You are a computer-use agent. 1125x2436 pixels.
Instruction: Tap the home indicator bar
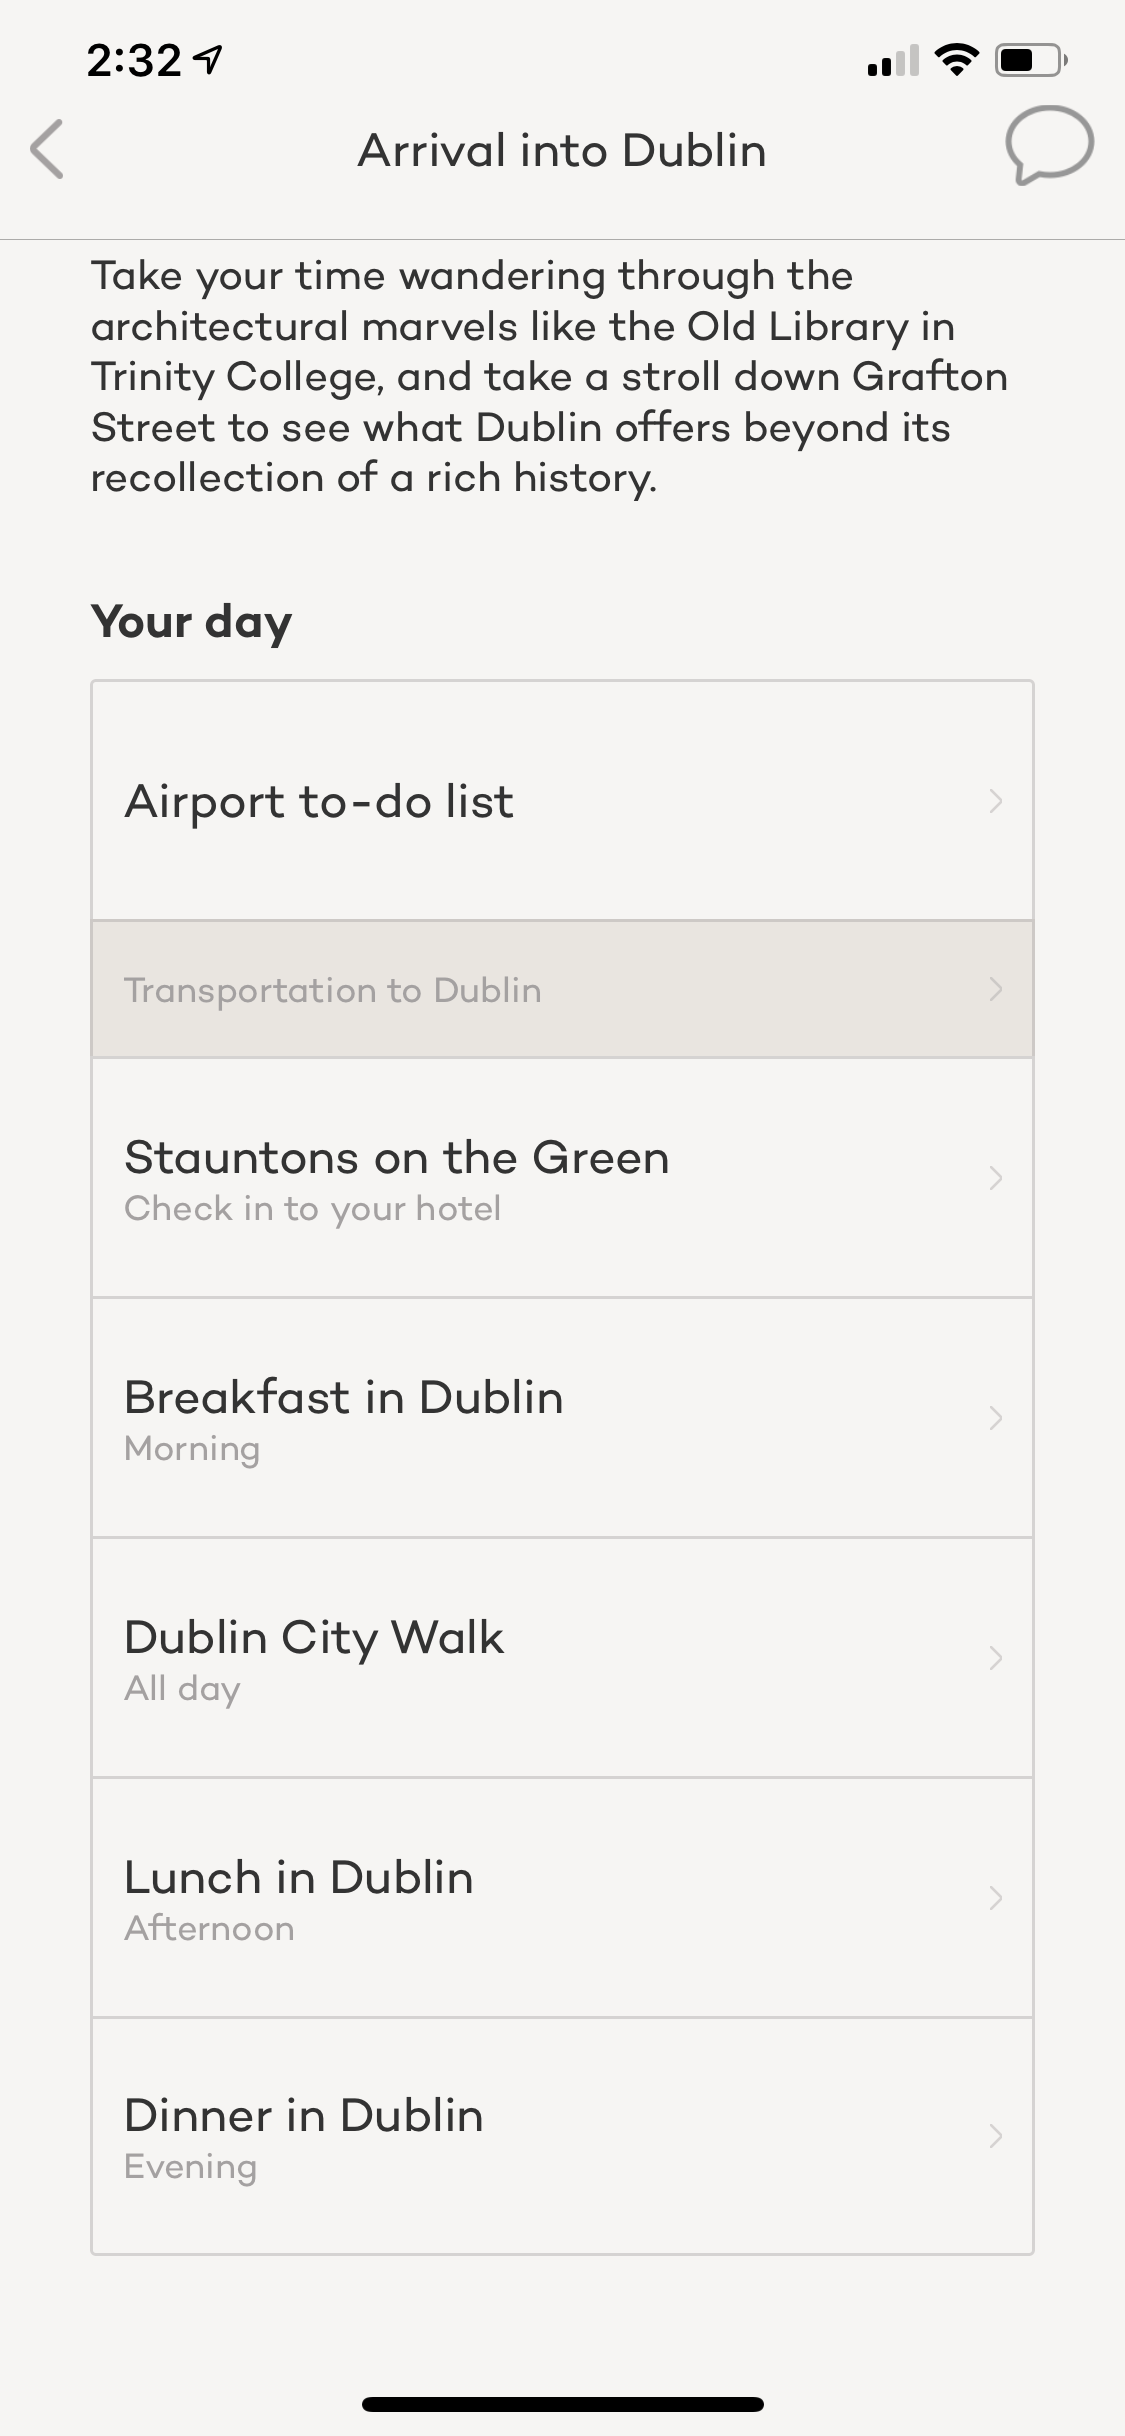pos(562,2404)
